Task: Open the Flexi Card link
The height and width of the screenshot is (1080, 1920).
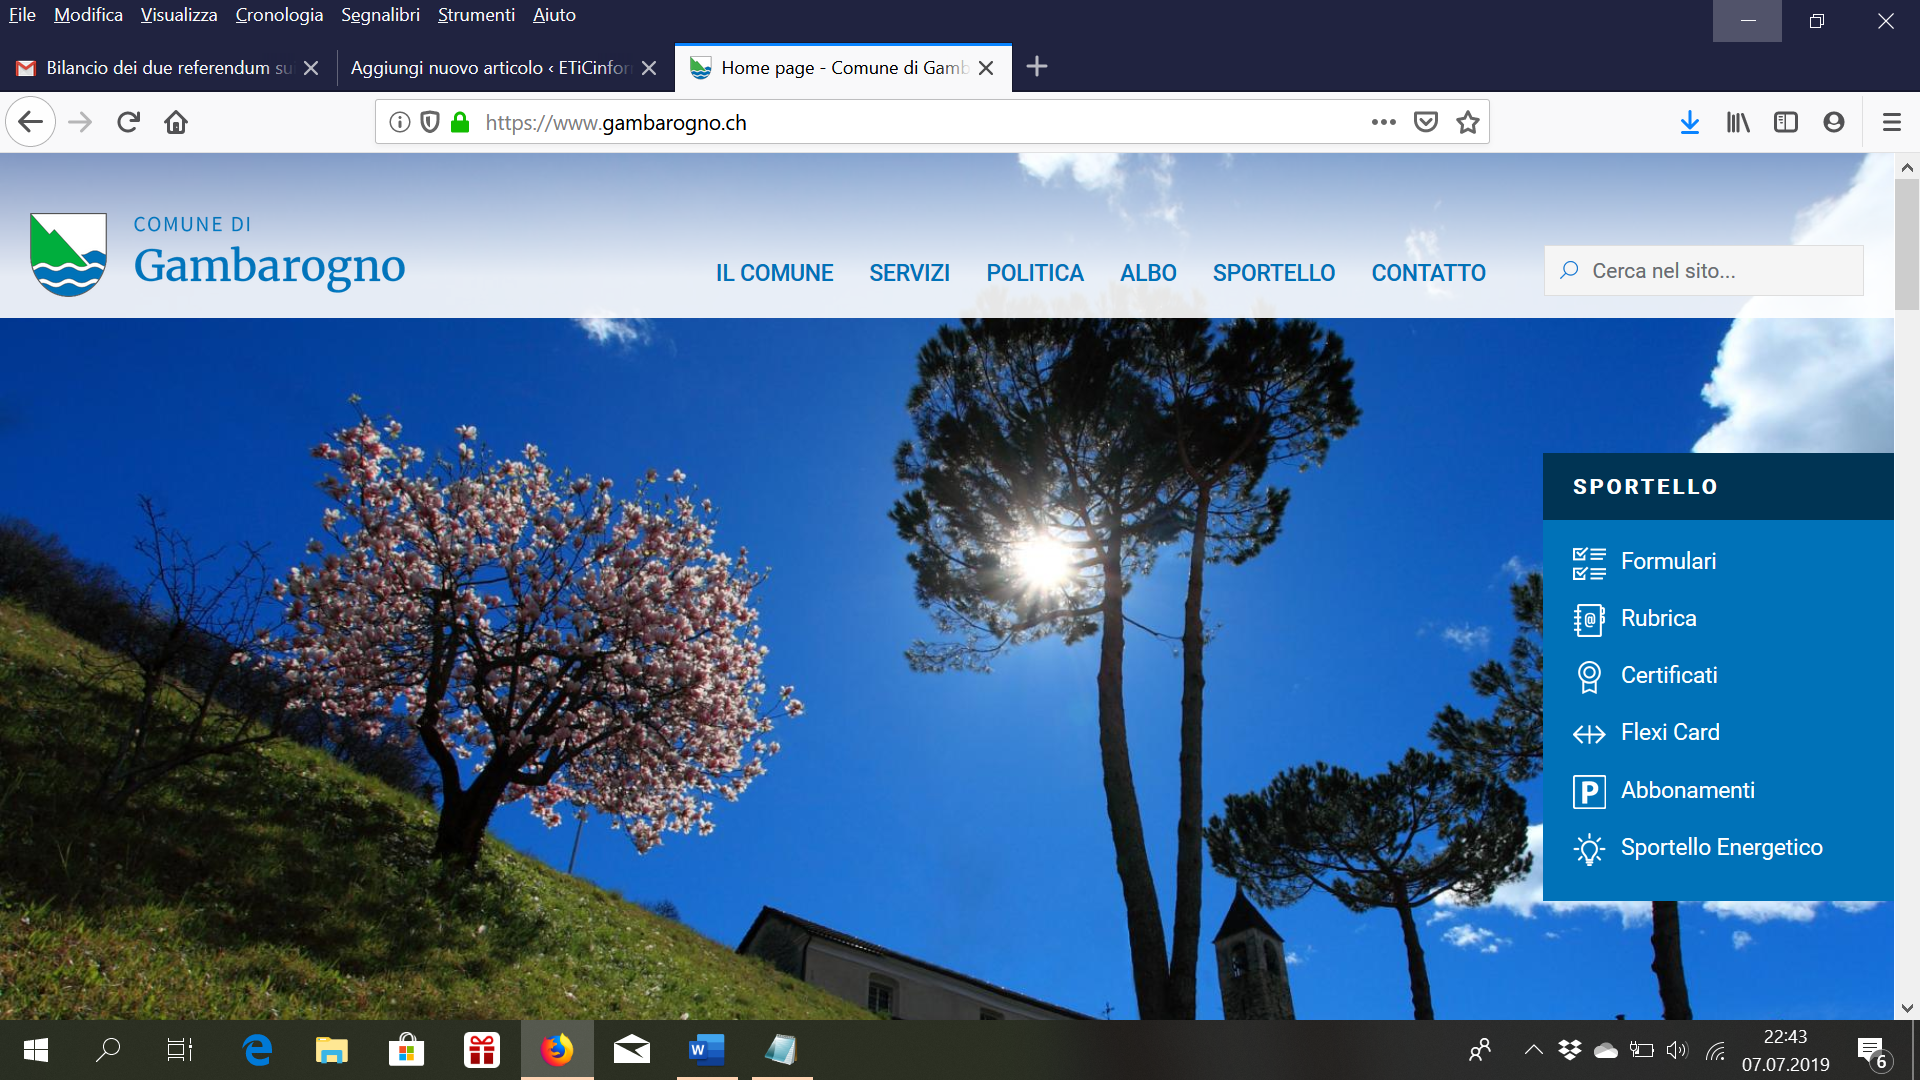Action: [x=1670, y=732]
